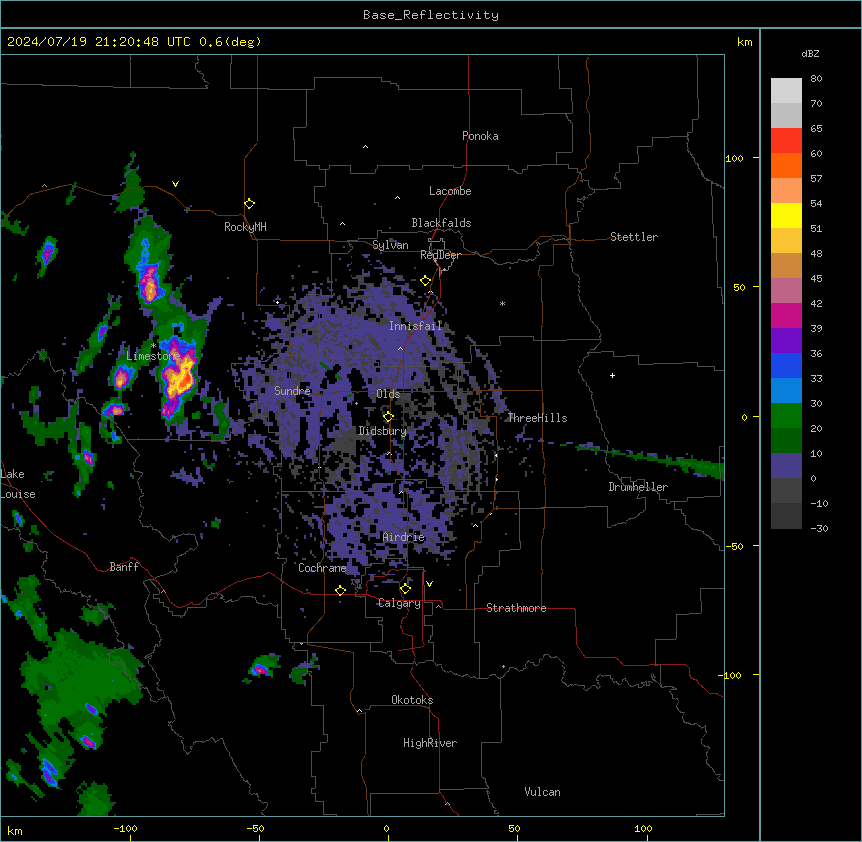
Task: Click the HighRiver town label
Action: [x=430, y=743]
